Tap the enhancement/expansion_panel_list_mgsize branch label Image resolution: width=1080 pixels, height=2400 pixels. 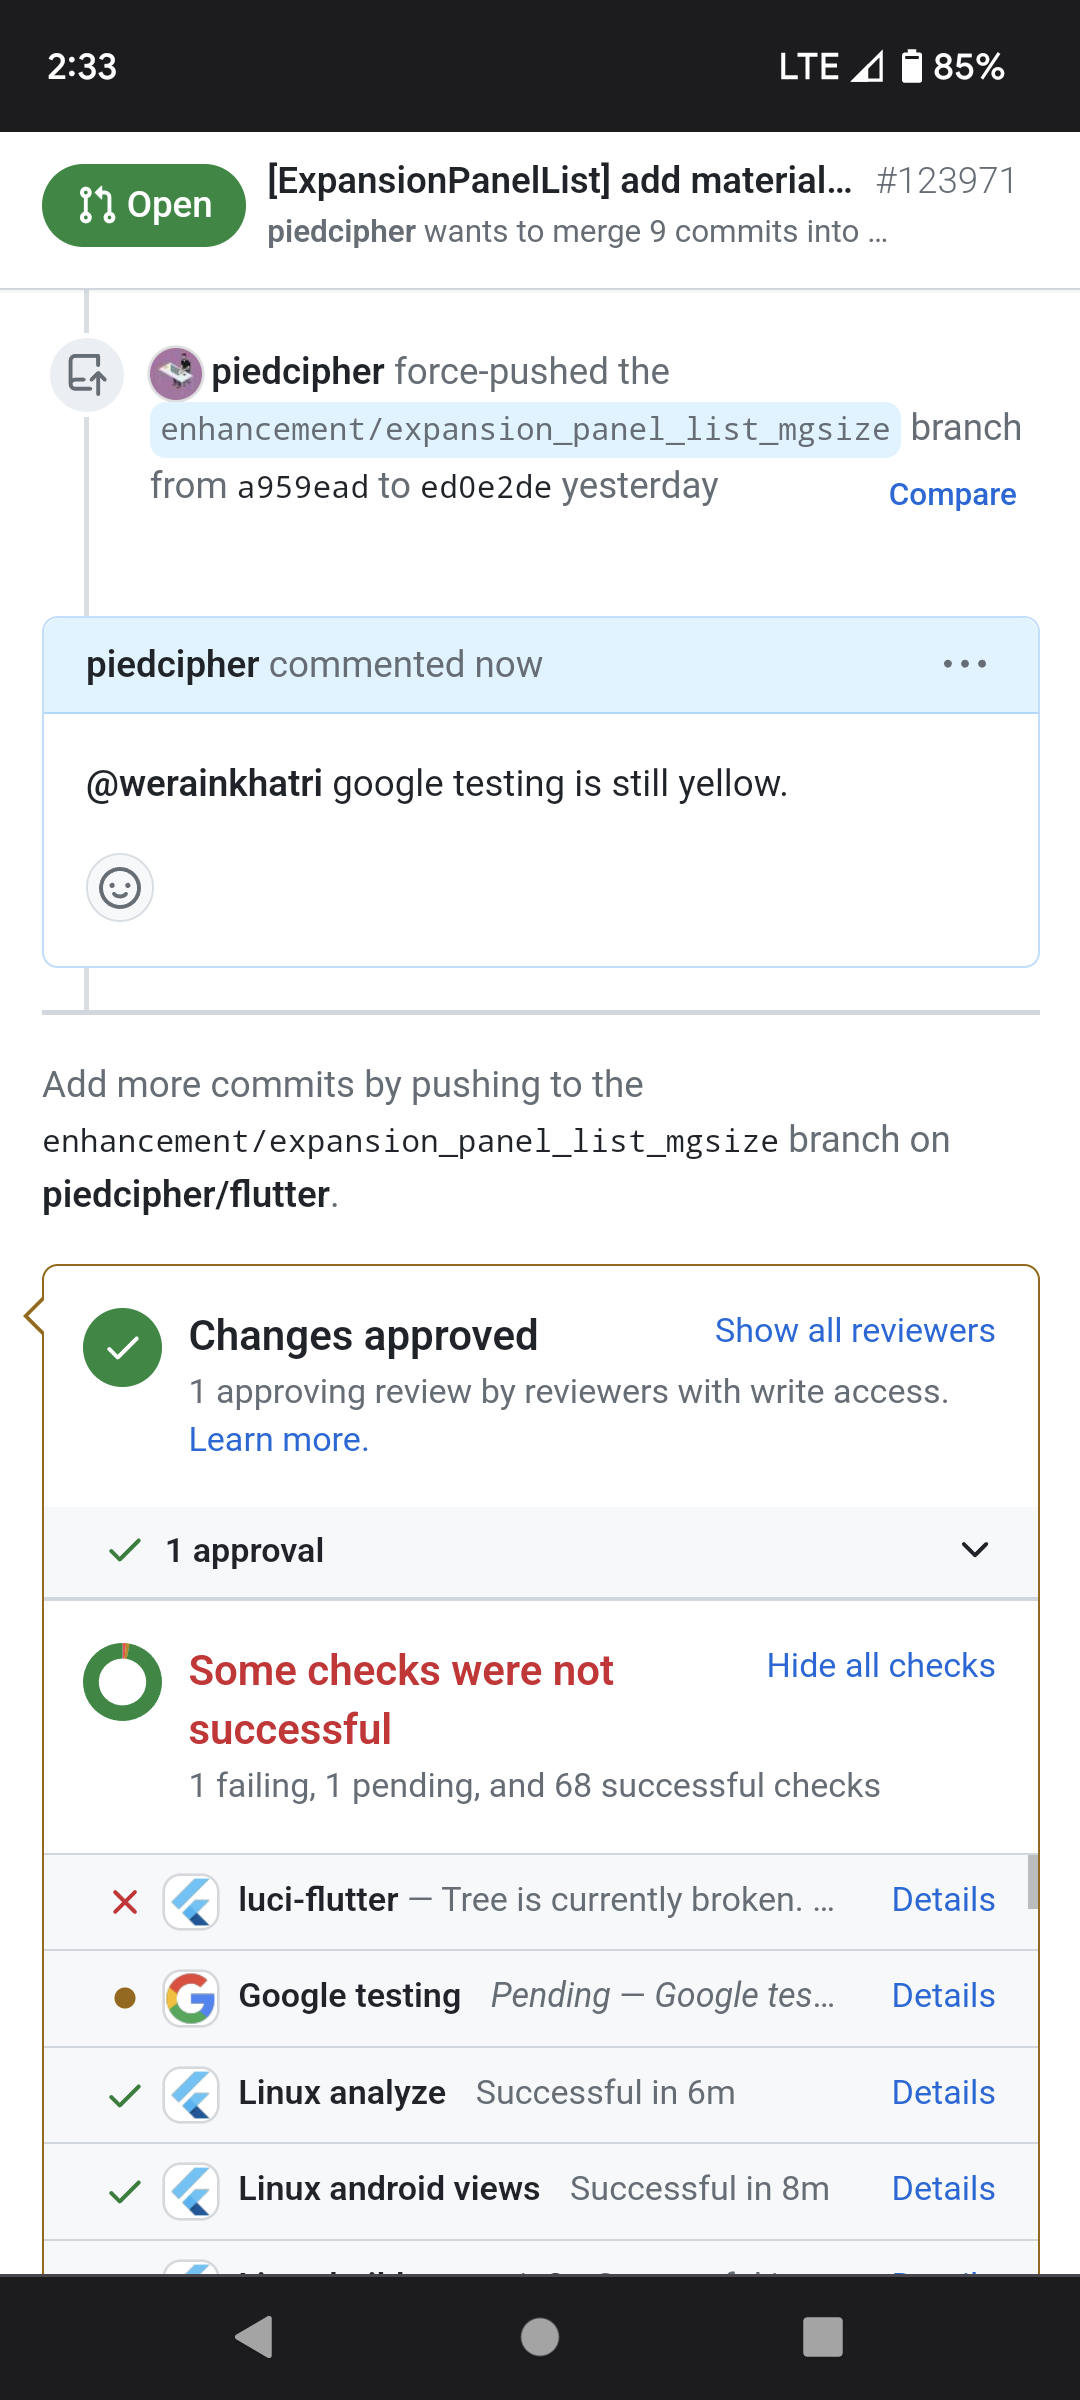pyautogui.click(x=525, y=430)
